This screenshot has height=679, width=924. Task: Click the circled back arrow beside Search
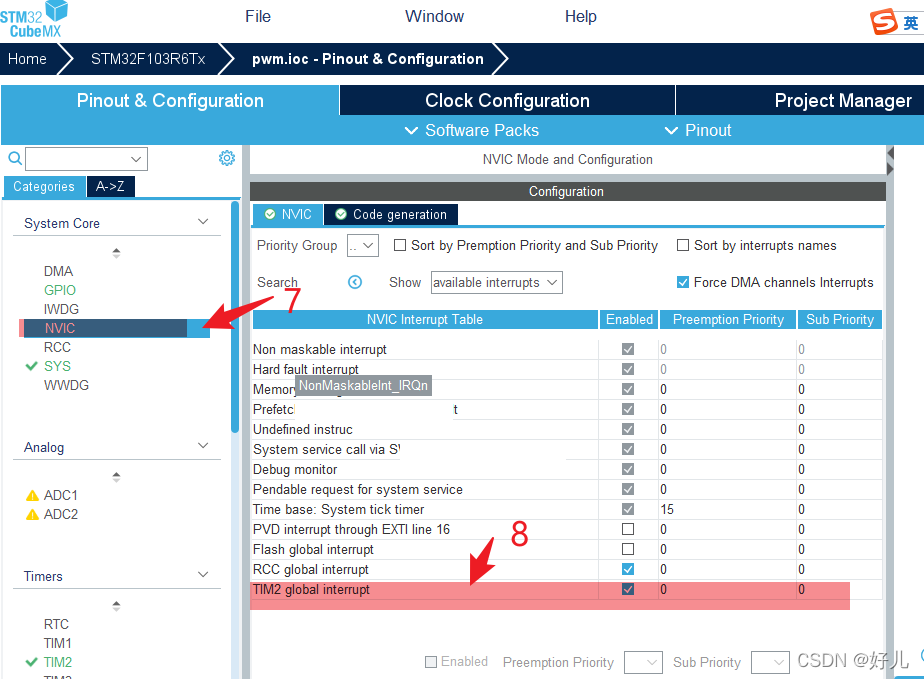click(x=355, y=282)
